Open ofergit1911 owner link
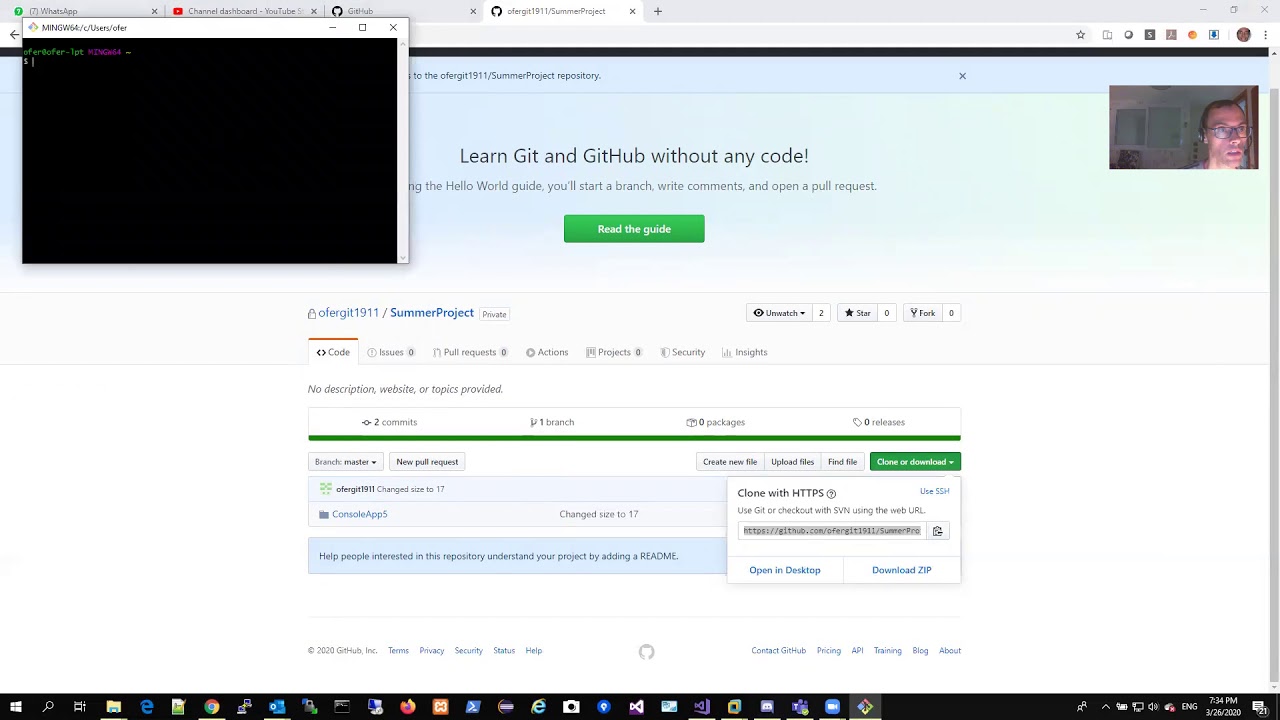This screenshot has width=1280, height=720. 349,313
